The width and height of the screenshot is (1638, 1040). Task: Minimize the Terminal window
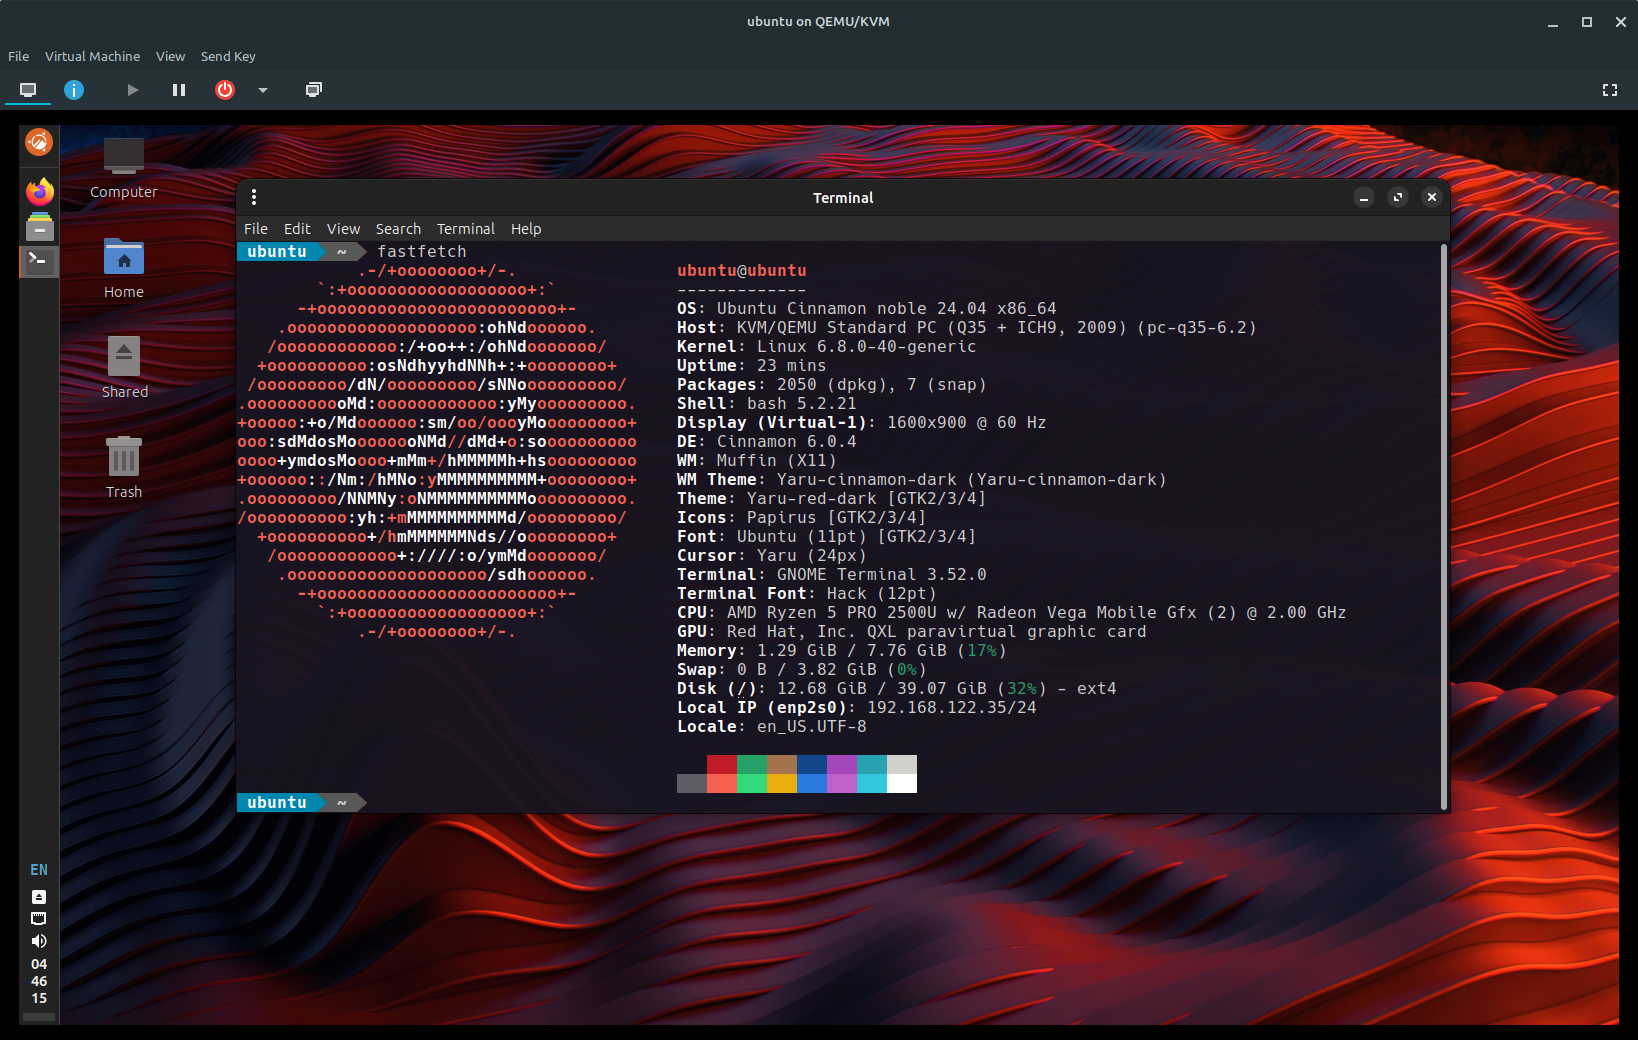point(1364,197)
